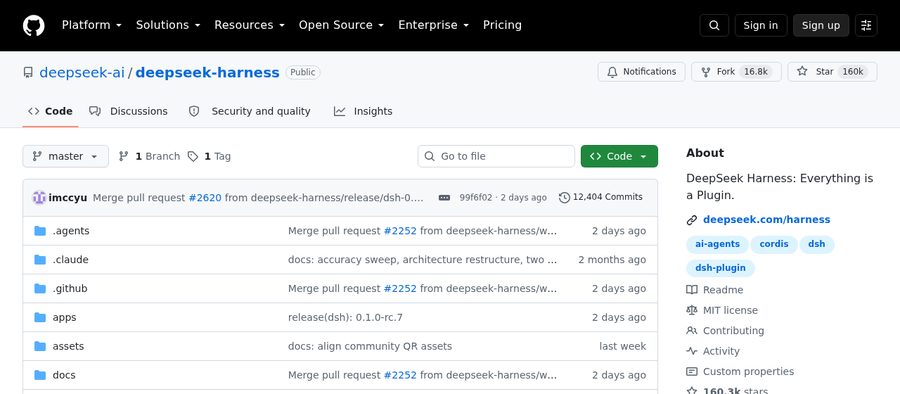The image size is (900, 394).
Task: Open the master branch dropdown
Action: (x=65, y=156)
